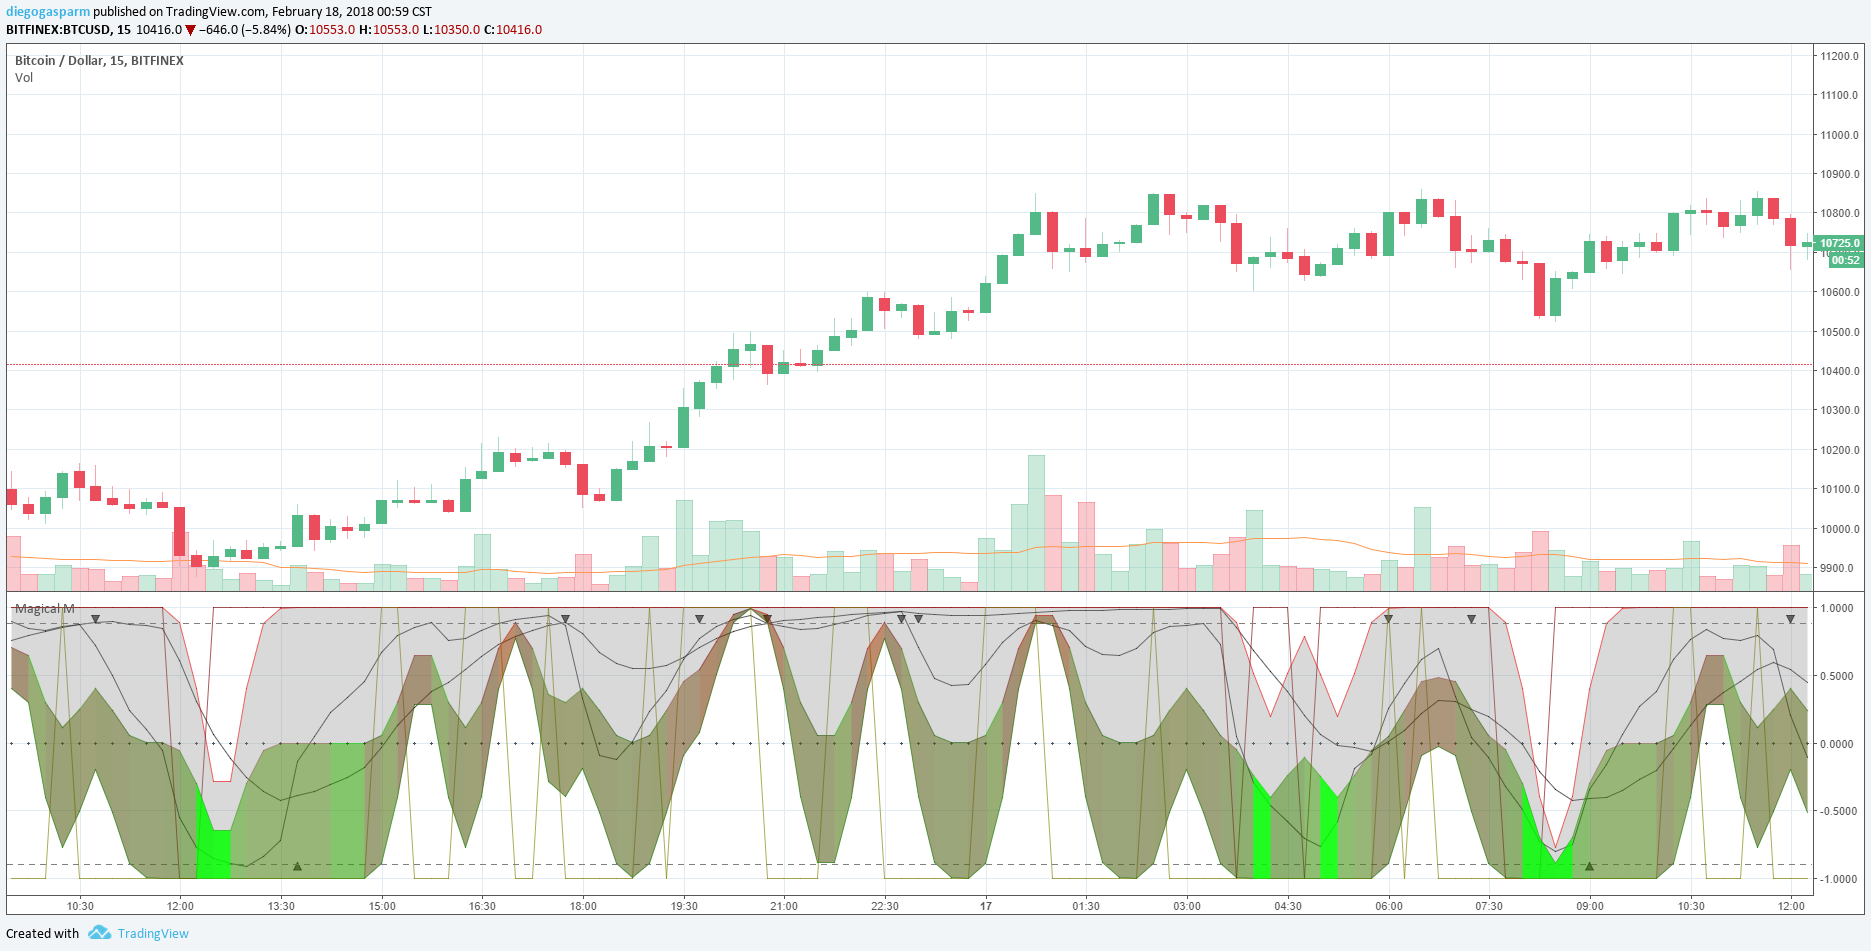Click the high value H:10553.0
Viewport: 1871px width, 951px height.
(x=389, y=30)
